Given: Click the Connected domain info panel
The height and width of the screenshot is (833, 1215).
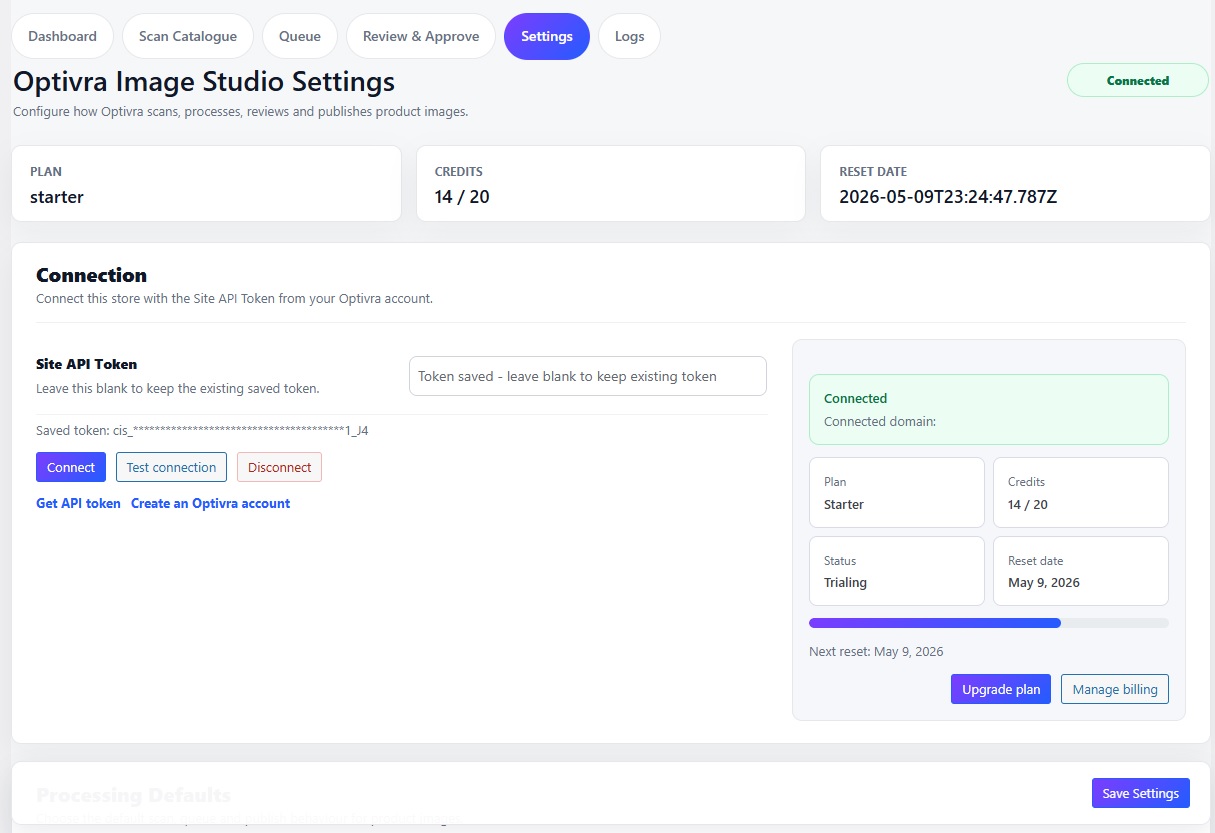Looking at the screenshot, I should point(988,410).
